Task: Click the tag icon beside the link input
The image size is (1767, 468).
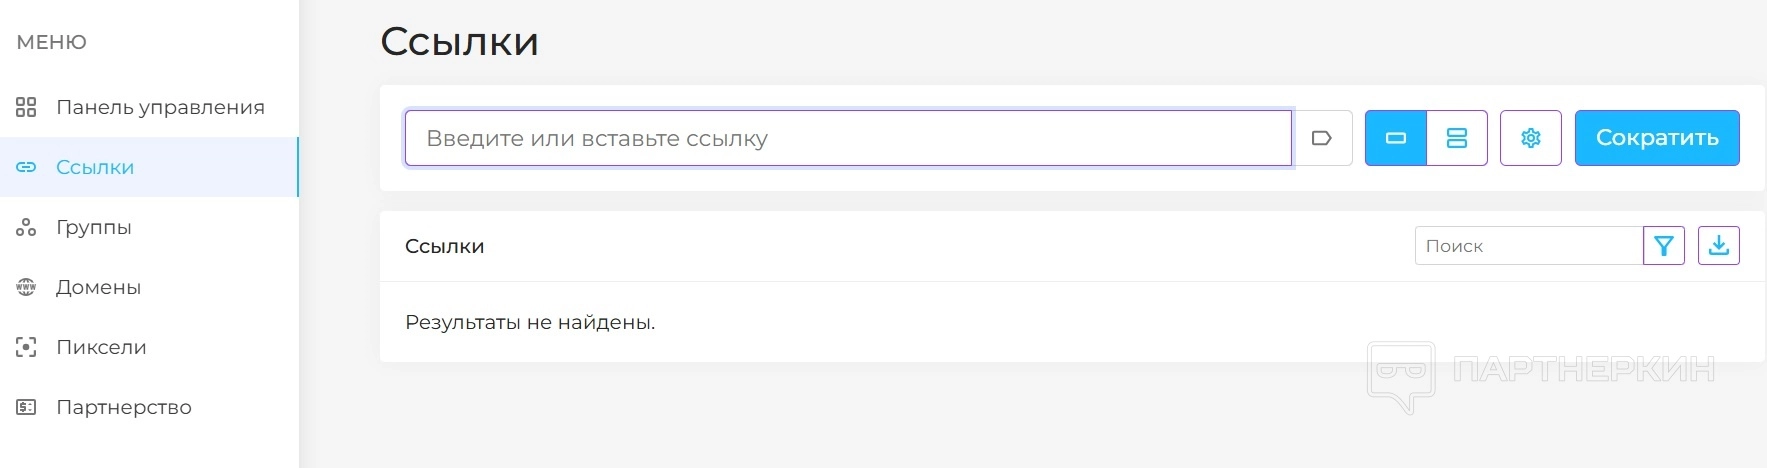Action: click(x=1322, y=138)
